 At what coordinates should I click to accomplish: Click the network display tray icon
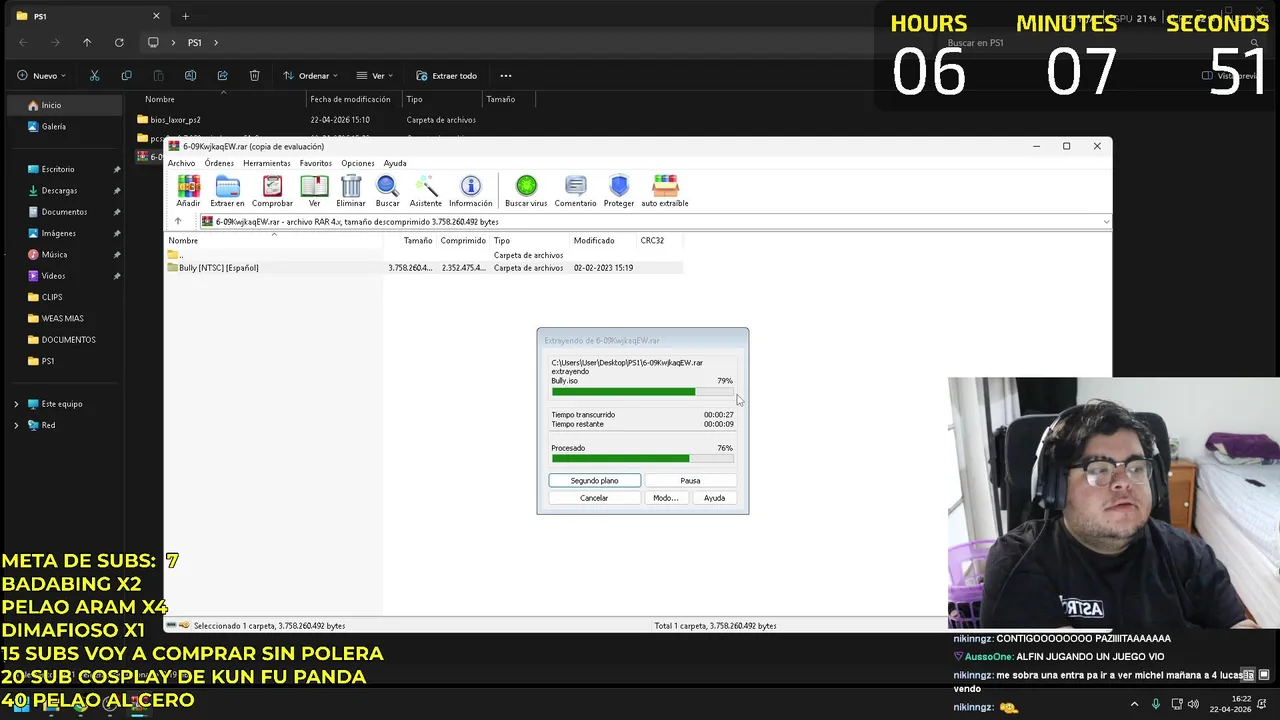1177,704
